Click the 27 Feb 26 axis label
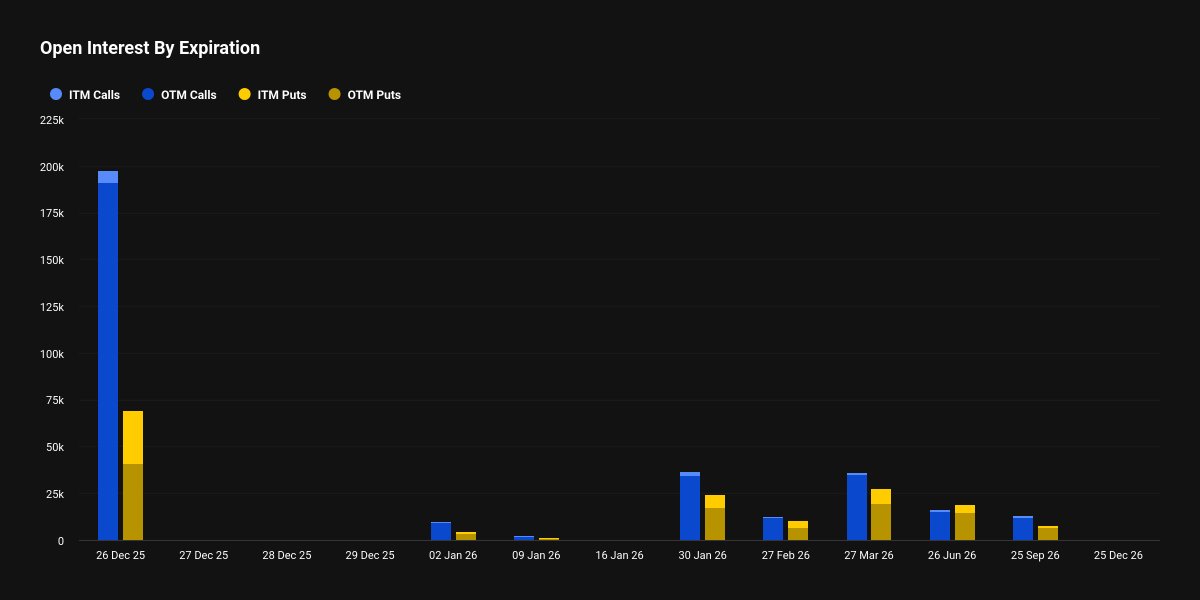The image size is (1200, 600). pyautogui.click(x=785, y=555)
